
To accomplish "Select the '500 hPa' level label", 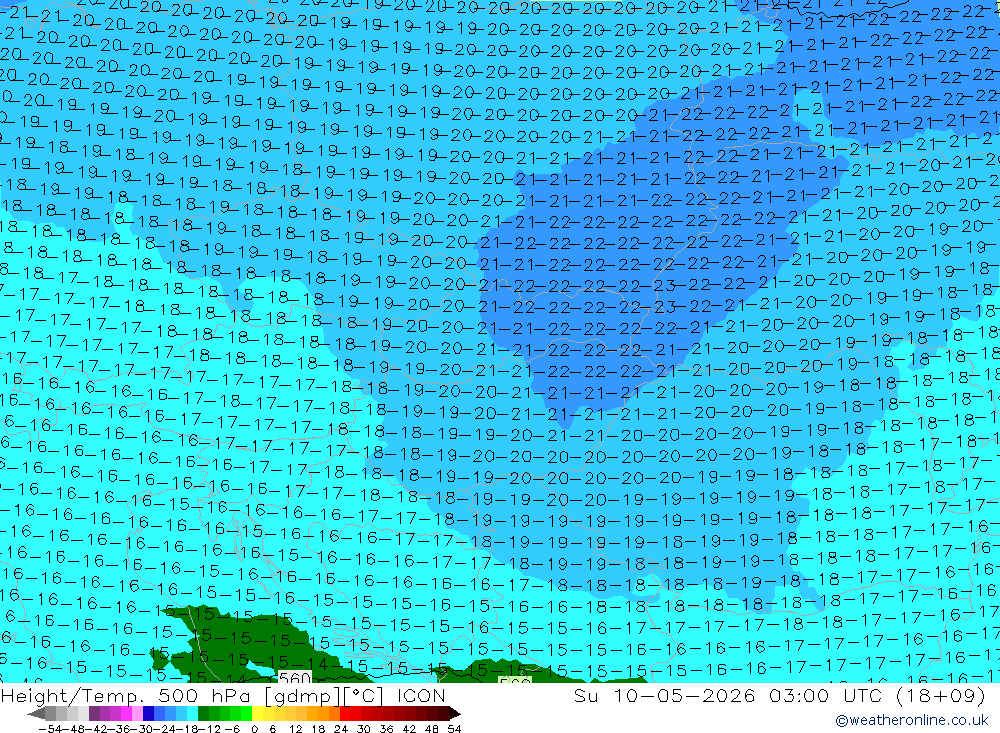I will pos(203,695).
